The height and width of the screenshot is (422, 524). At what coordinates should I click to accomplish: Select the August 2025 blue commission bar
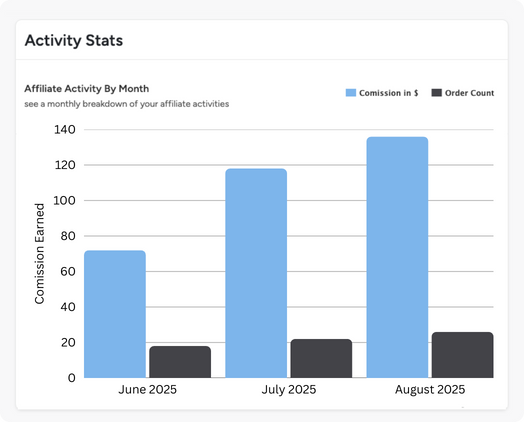[397, 257]
